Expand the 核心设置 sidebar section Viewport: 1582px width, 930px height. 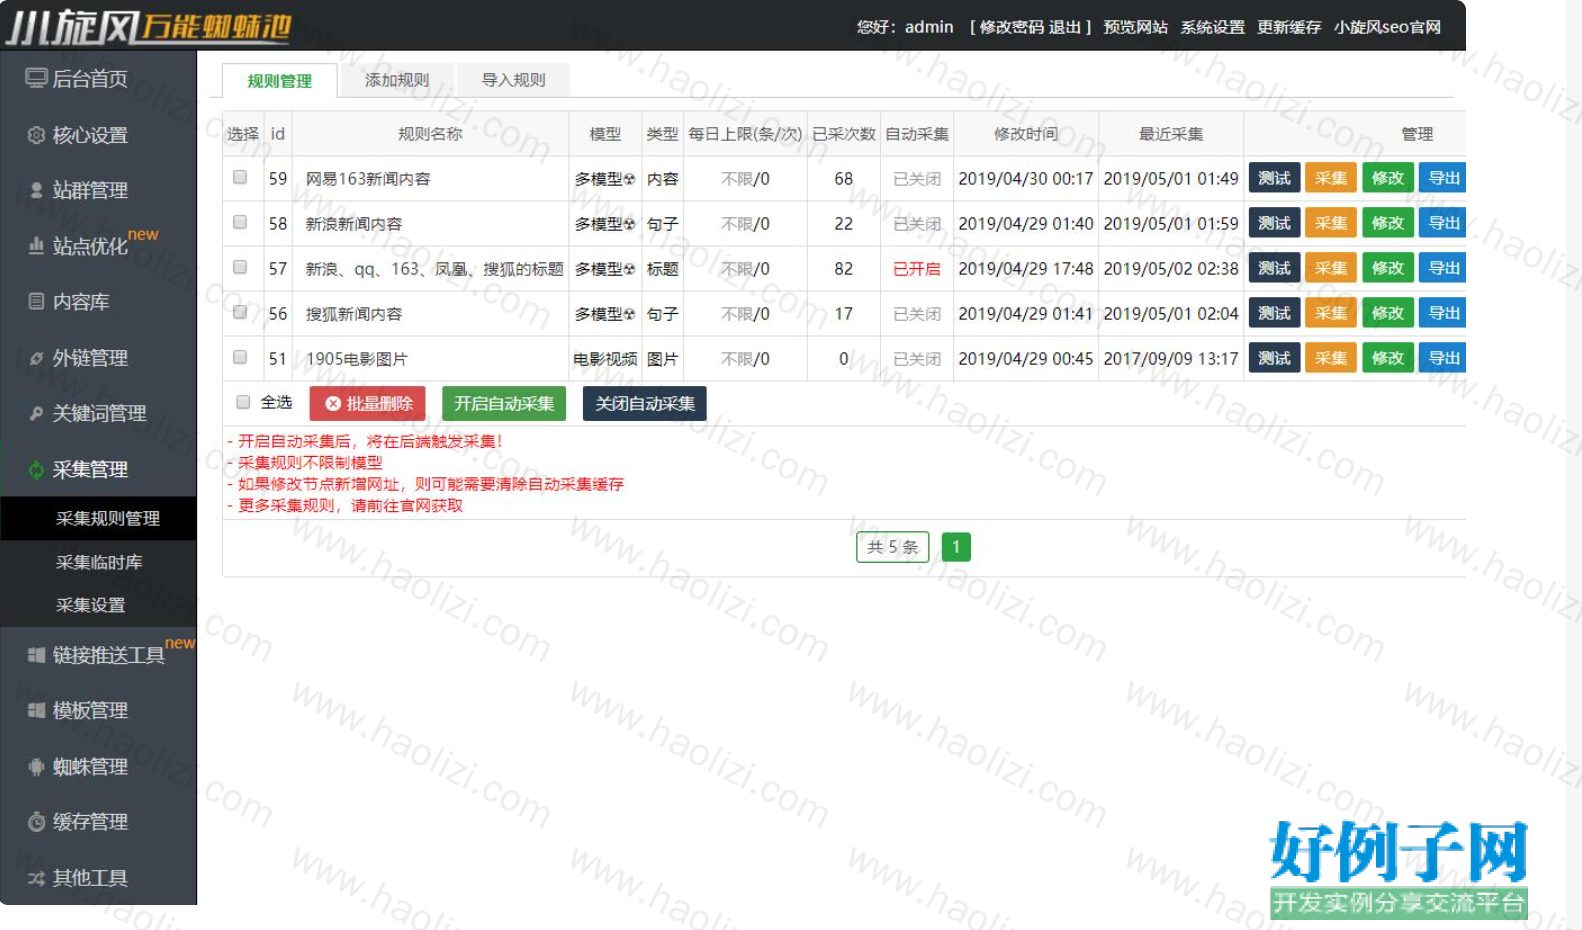98,135
